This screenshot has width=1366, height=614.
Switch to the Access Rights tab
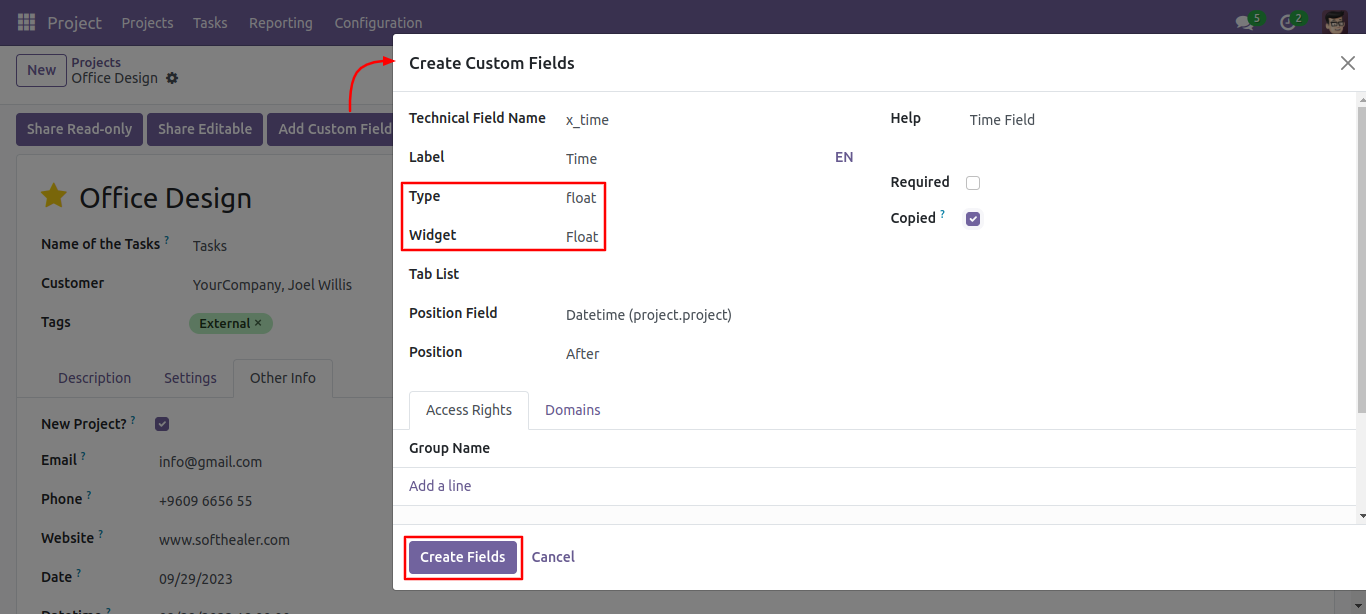coord(469,410)
